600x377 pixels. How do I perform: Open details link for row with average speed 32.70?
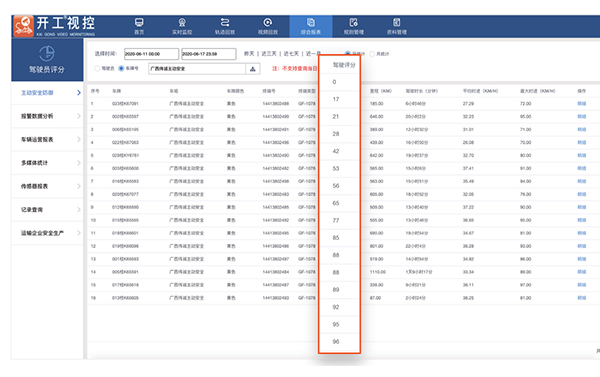(582, 155)
